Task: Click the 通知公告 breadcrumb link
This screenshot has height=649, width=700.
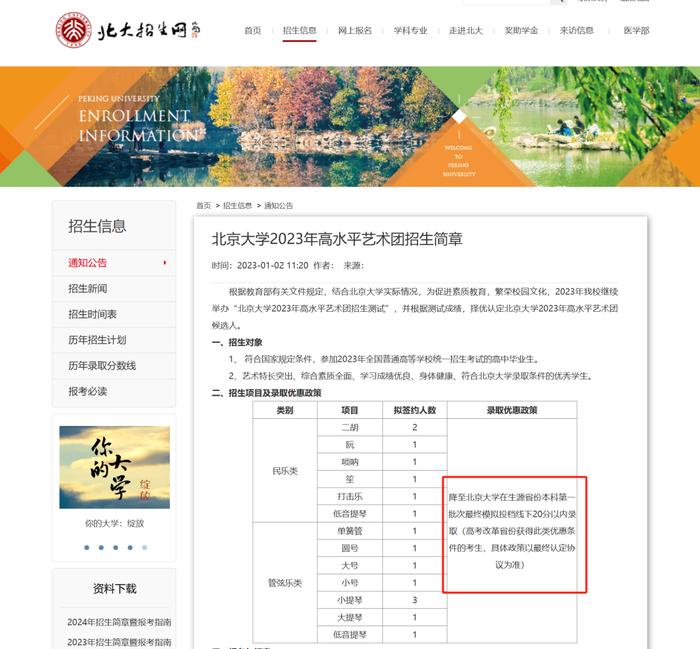Action: point(279,205)
